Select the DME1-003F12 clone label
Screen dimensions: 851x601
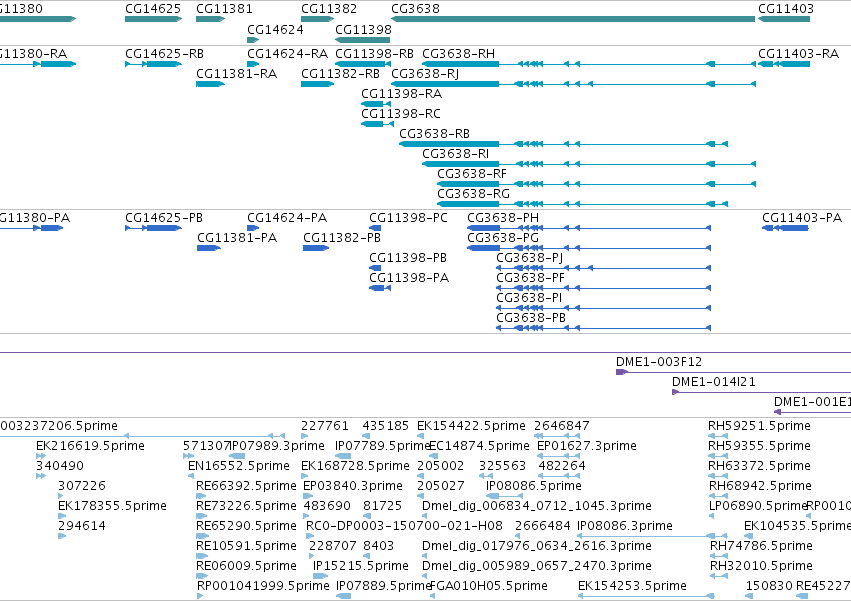pyautogui.click(x=659, y=362)
